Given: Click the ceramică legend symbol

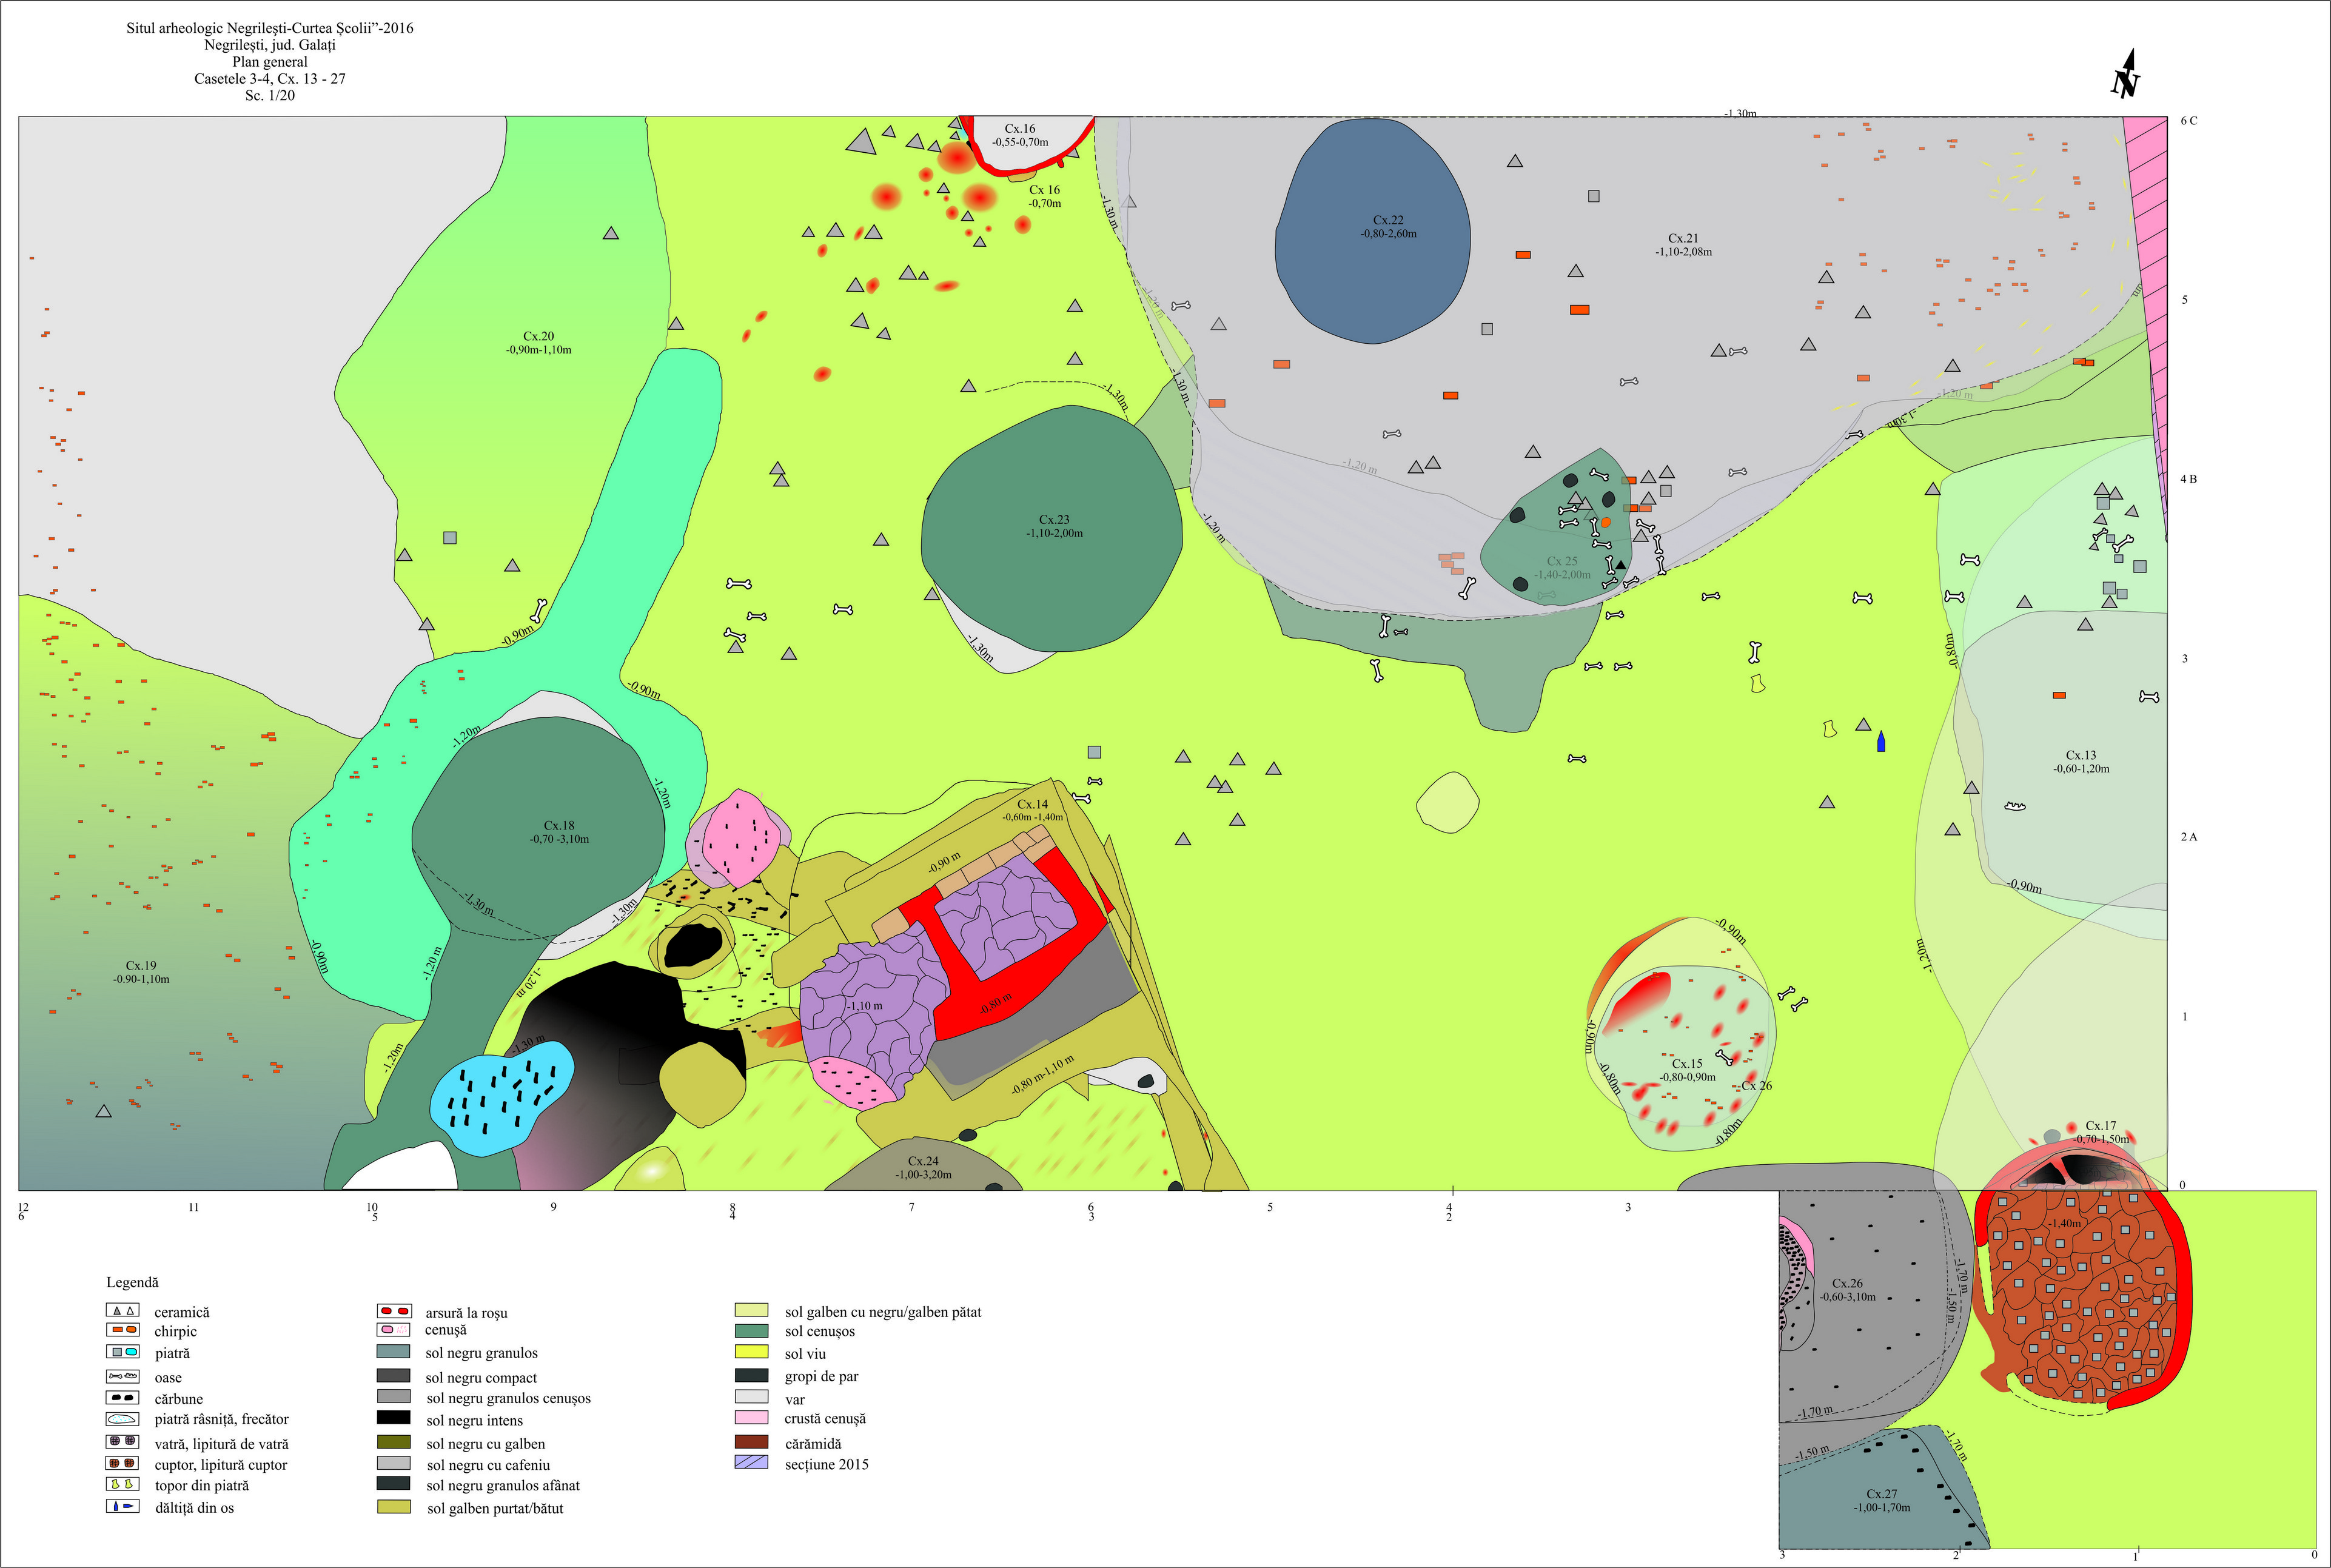Looking at the screenshot, I should pos(123,1310).
